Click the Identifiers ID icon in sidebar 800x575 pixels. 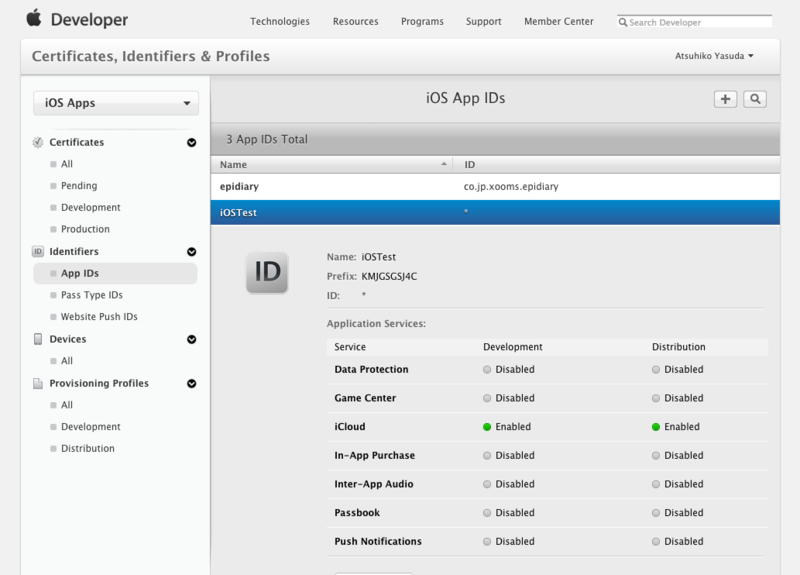pos(38,252)
